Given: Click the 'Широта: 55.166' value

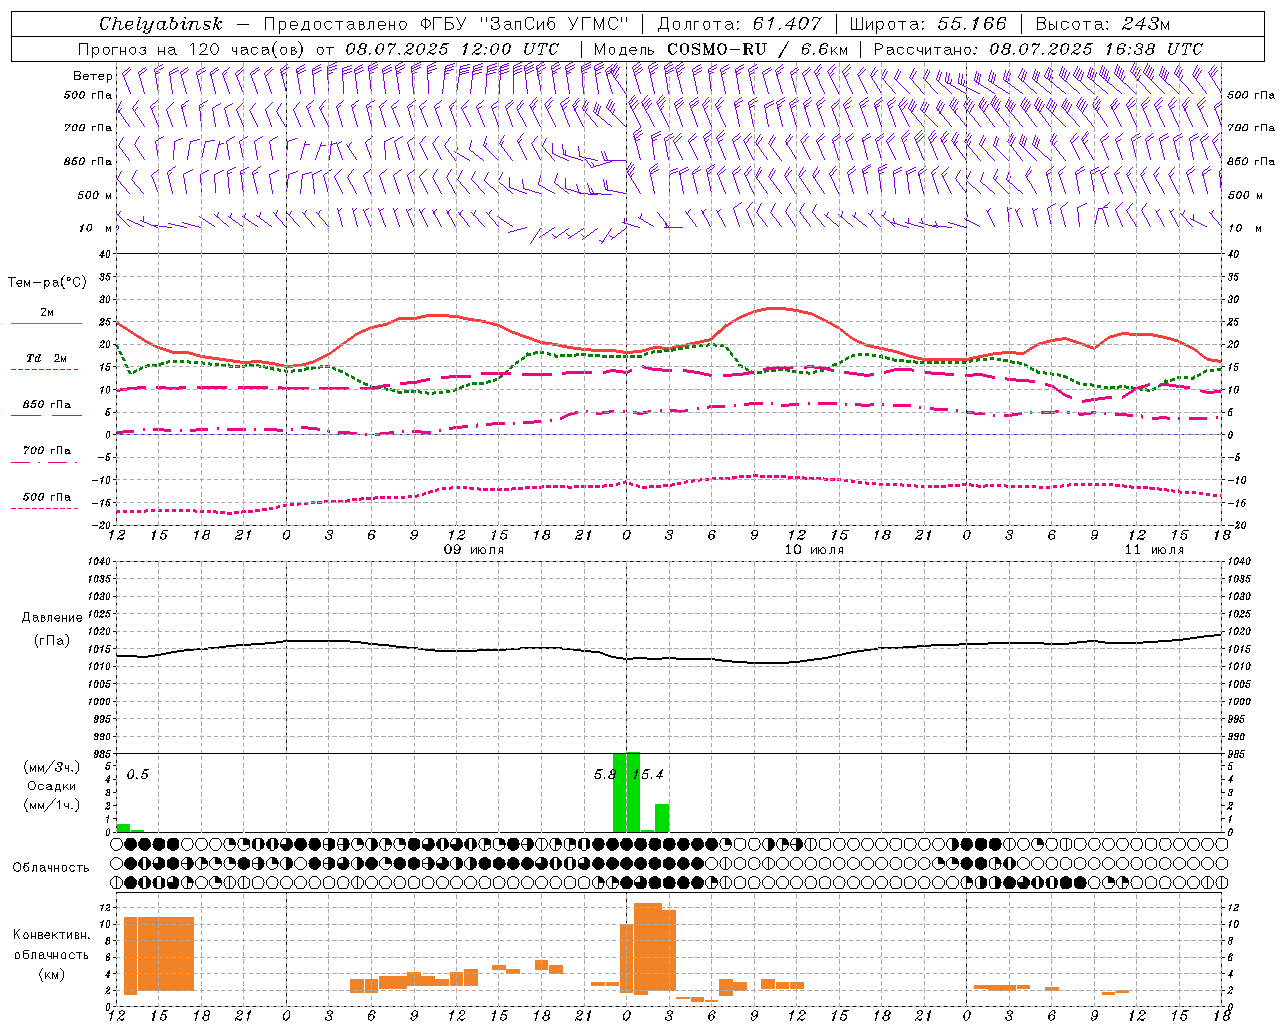Looking at the screenshot, I should tap(928, 24).
